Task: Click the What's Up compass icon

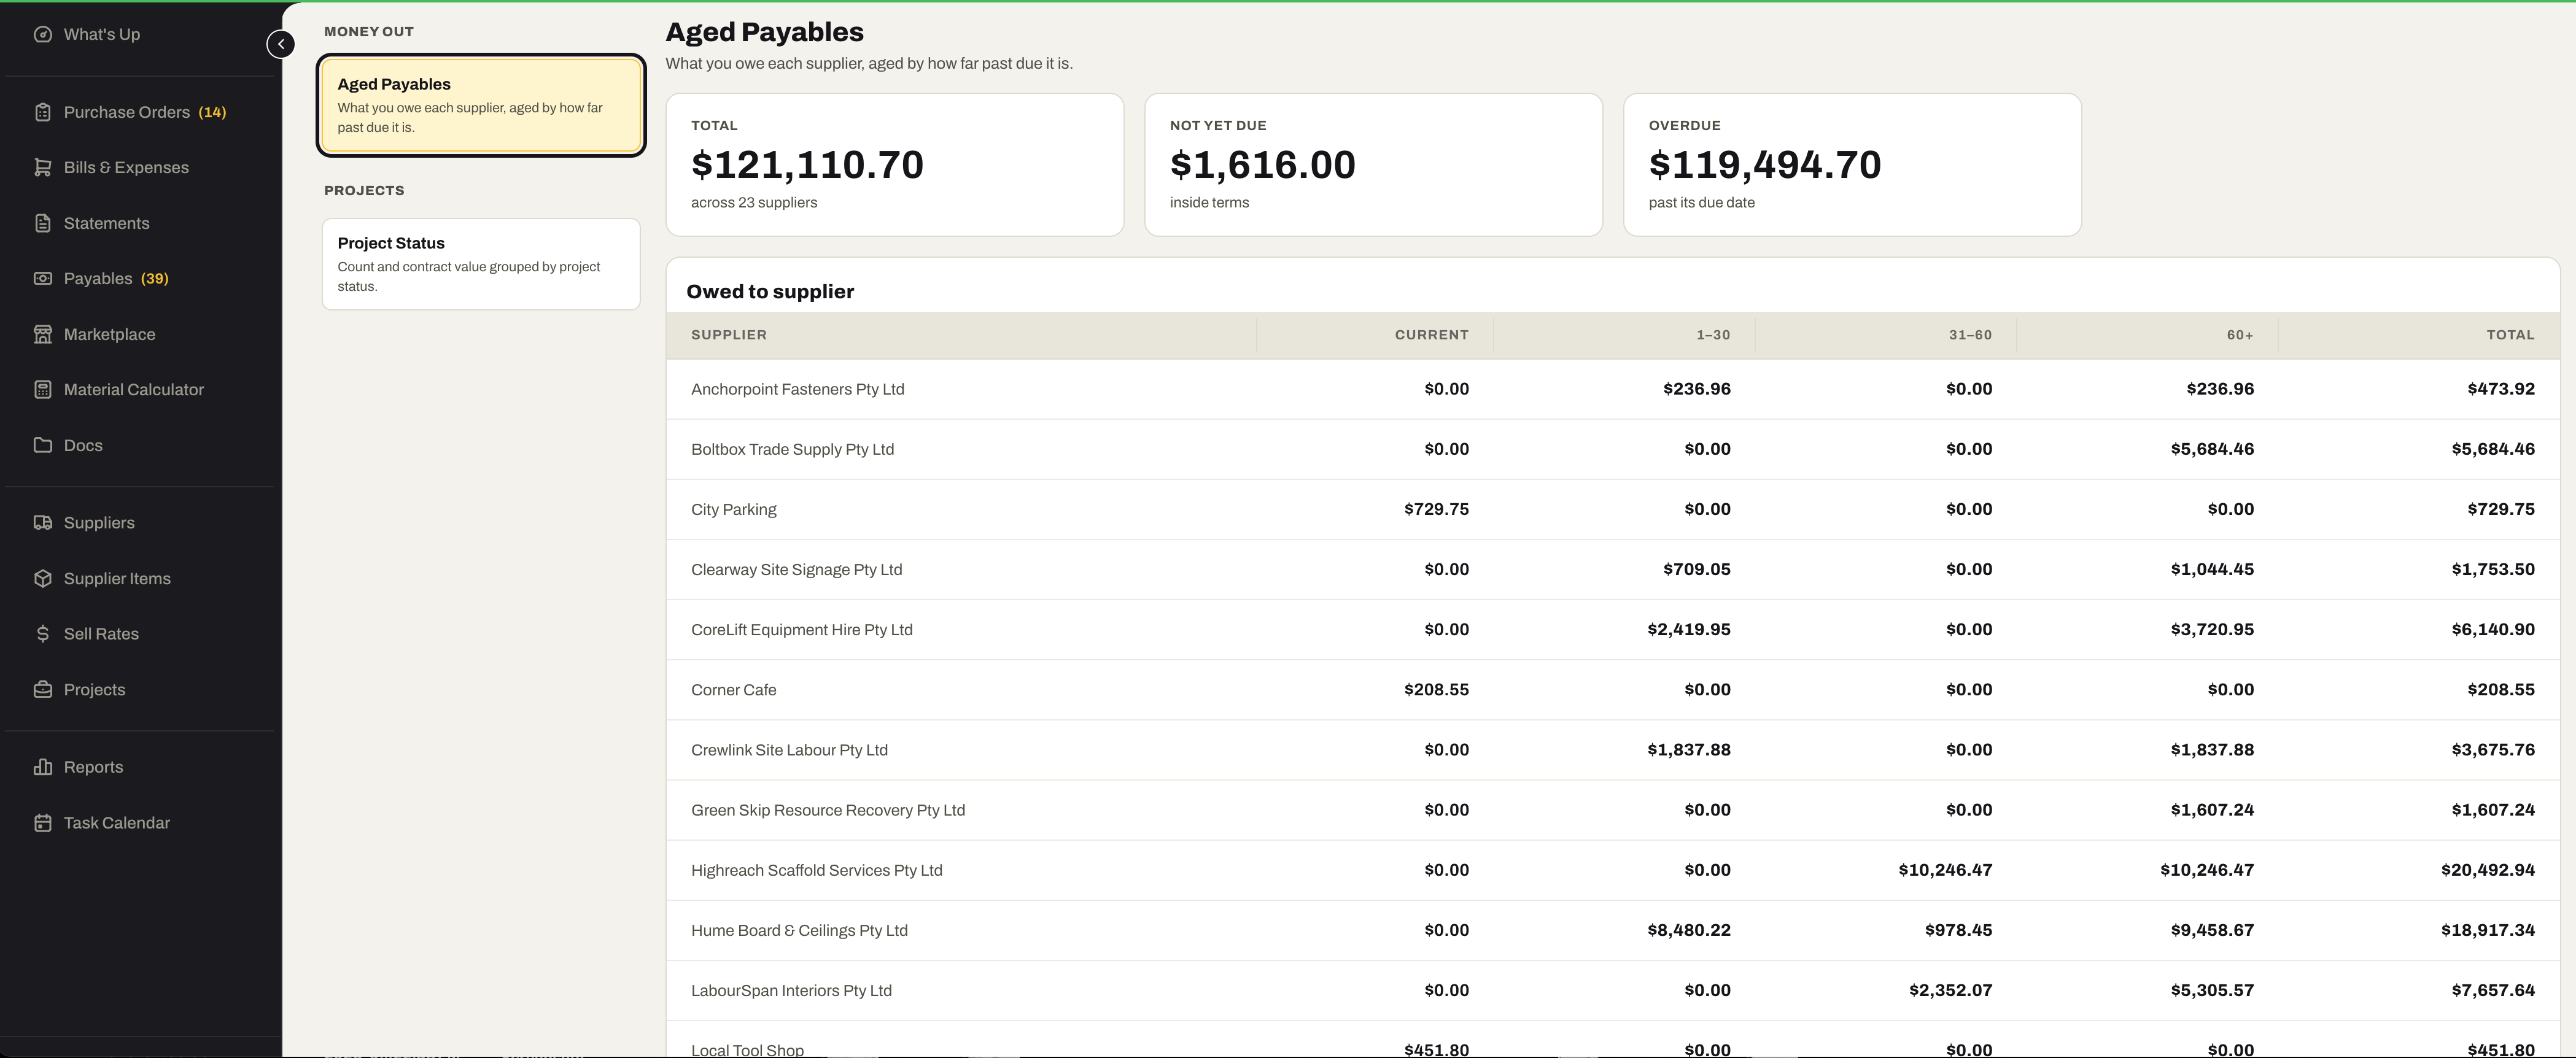Action: coord(43,34)
